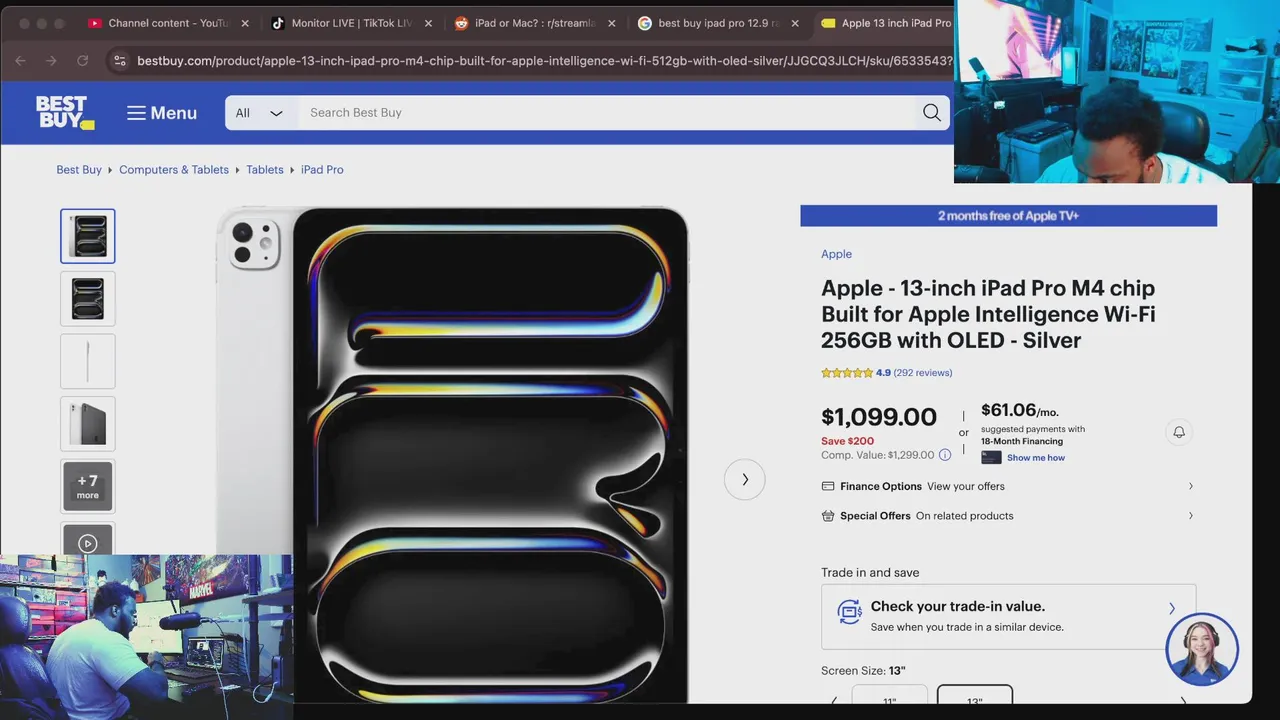Close the best buy ipad pro tab
This screenshot has width=1280, height=720.
(x=796, y=23)
